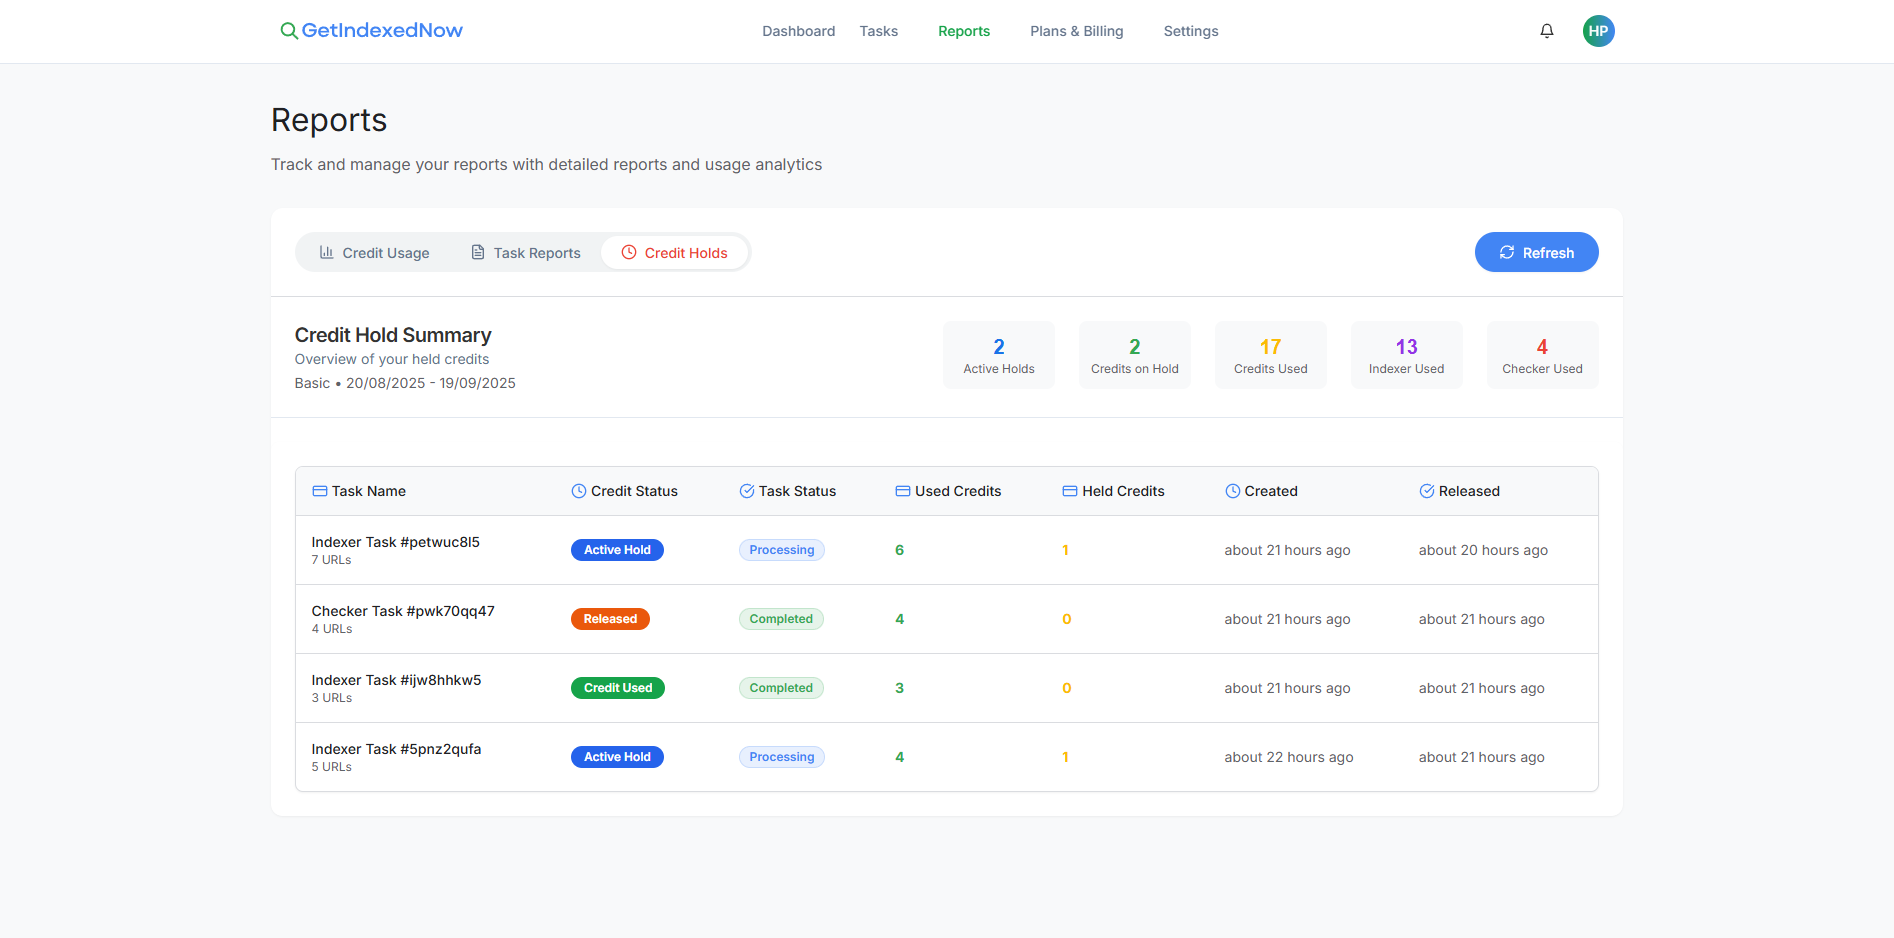Click the red clock icon on Credit Holds tab
The width and height of the screenshot is (1894, 938).
tap(629, 252)
